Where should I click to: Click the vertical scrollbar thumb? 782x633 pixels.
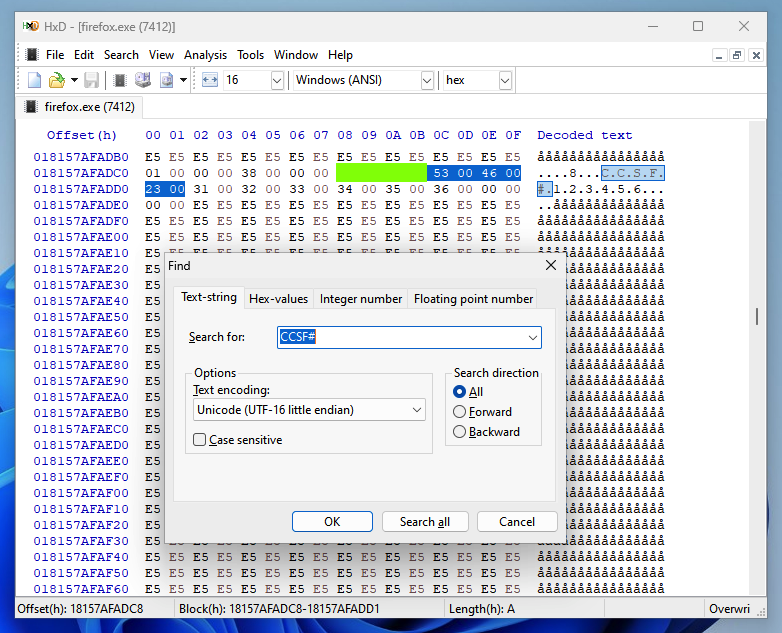pyautogui.click(x=757, y=316)
